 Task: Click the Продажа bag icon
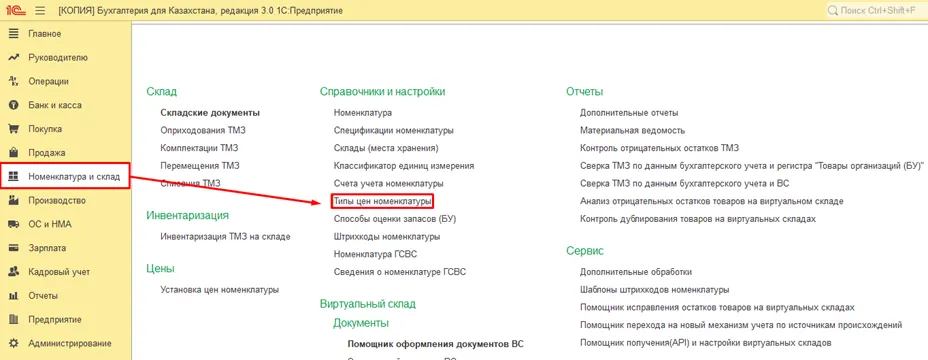tap(14, 153)
